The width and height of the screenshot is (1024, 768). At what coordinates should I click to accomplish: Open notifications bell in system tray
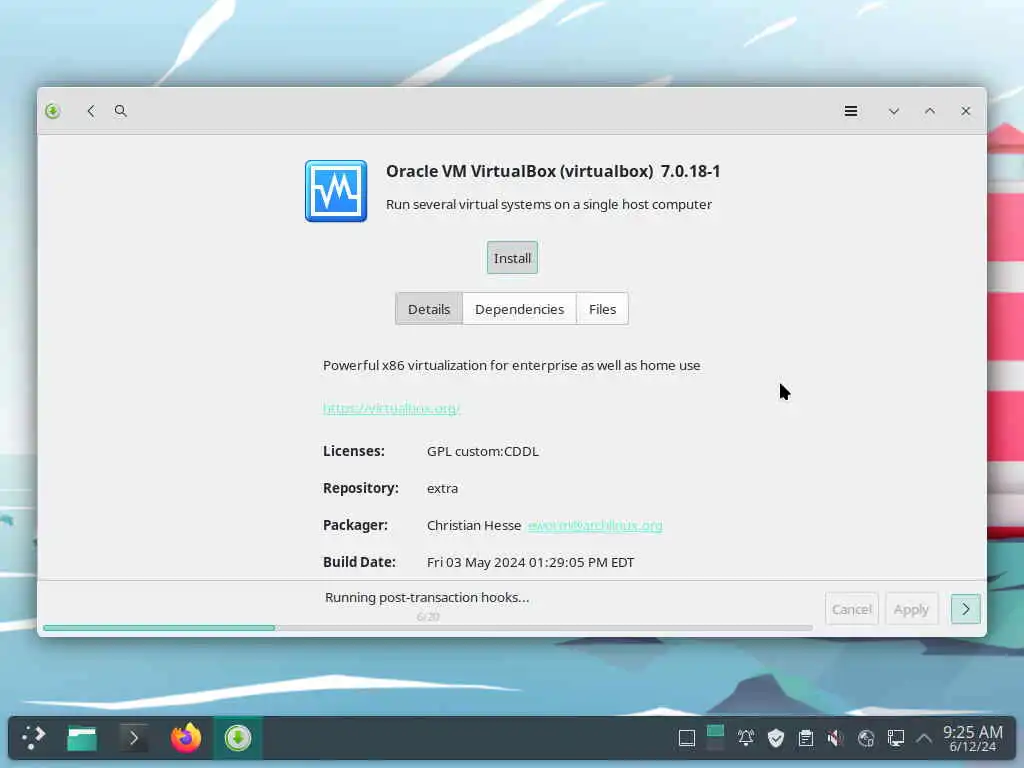(x=745, y=738)
